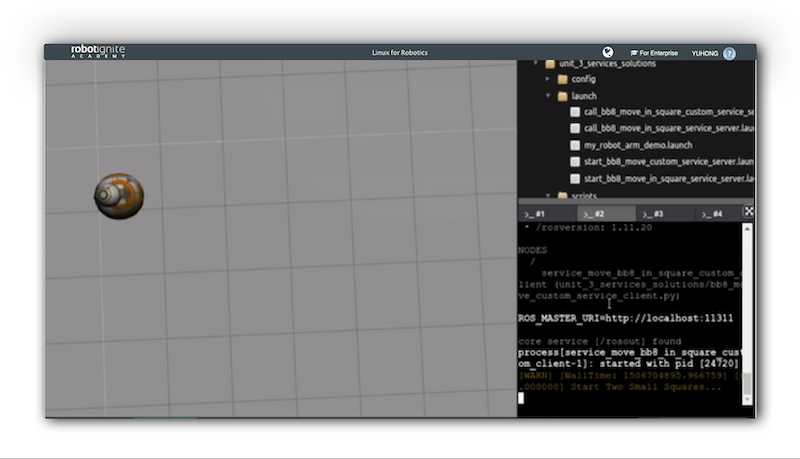The width and height of the screenshot is (800, 459).
Task: Click the file icon of call_bb8_move_in_square_custom_service
Action: (x=575, y=112)
